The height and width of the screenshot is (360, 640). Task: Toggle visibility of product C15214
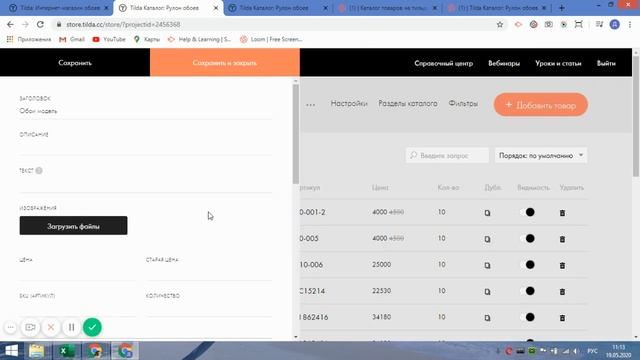click(527, 291)
